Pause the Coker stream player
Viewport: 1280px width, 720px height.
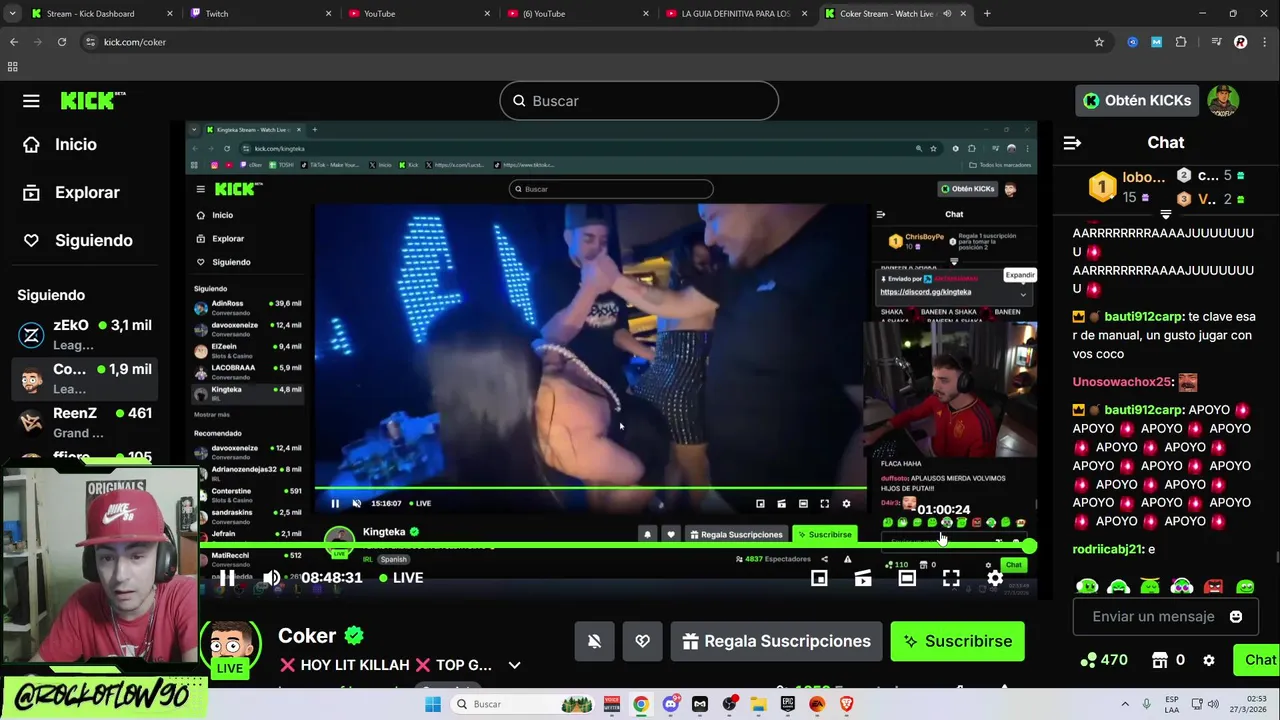point(227,578)
